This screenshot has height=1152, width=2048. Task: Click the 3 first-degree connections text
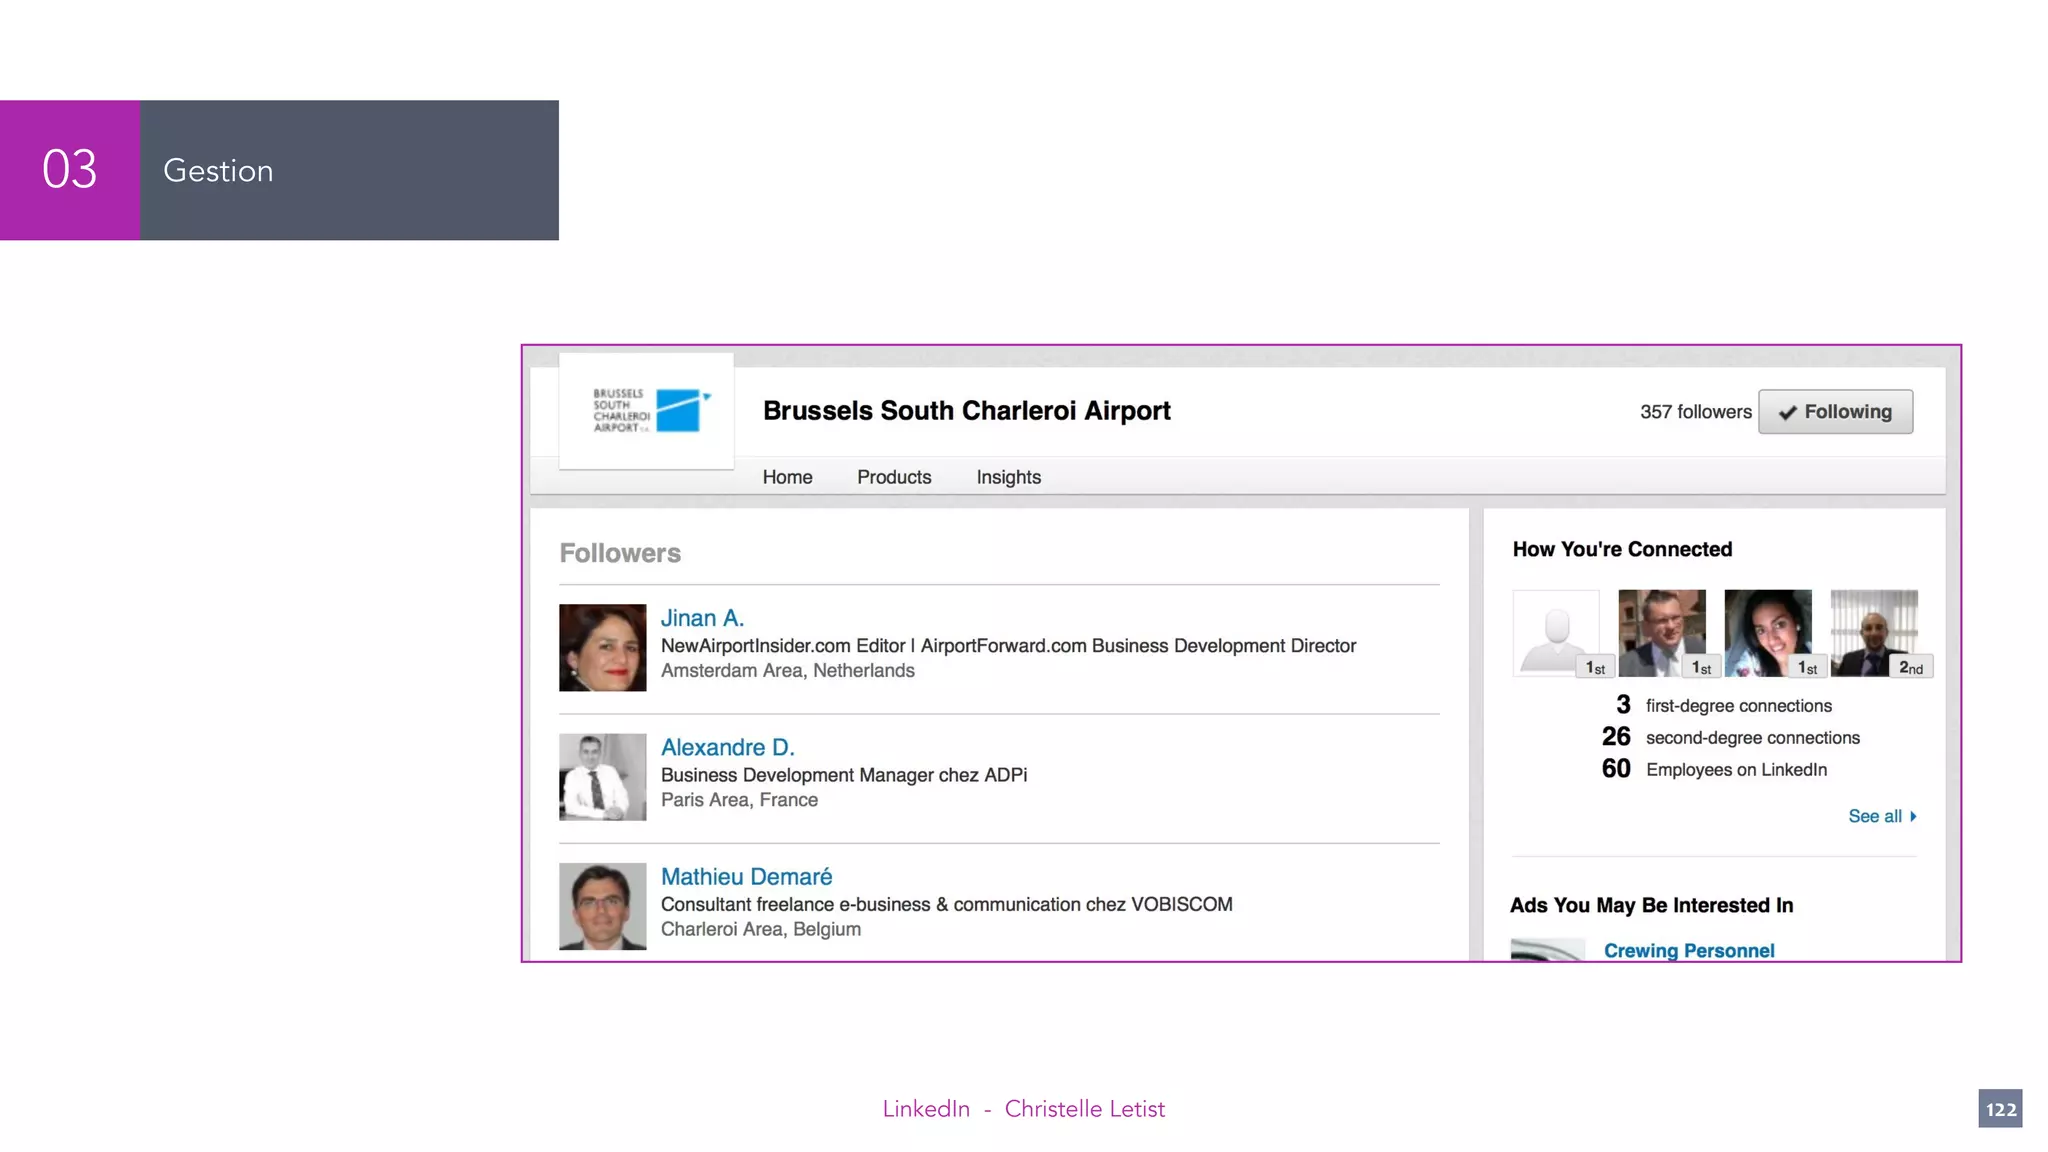tap(1724, 705)
